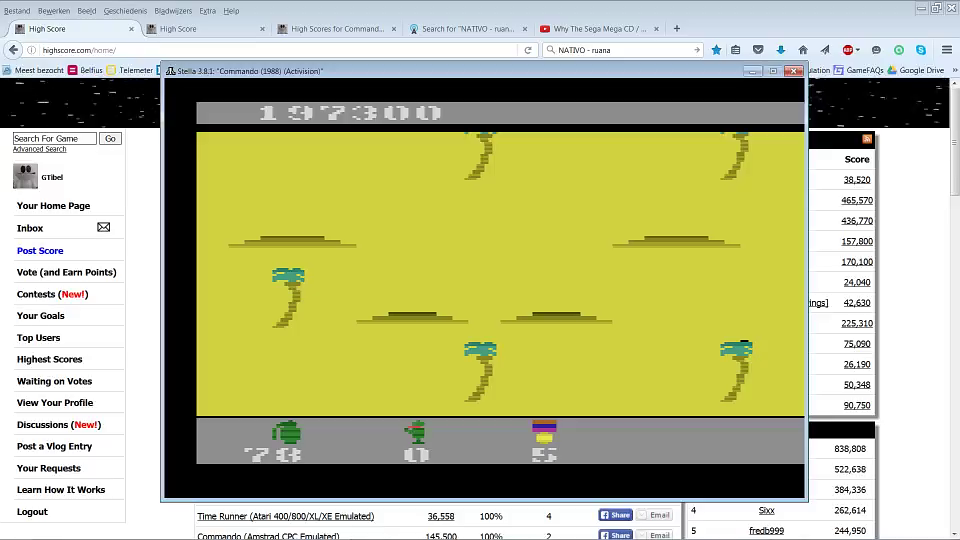The image size is (960, 540).
Task: Click the NATIVO - ruana search box
Action: point(623,50)
